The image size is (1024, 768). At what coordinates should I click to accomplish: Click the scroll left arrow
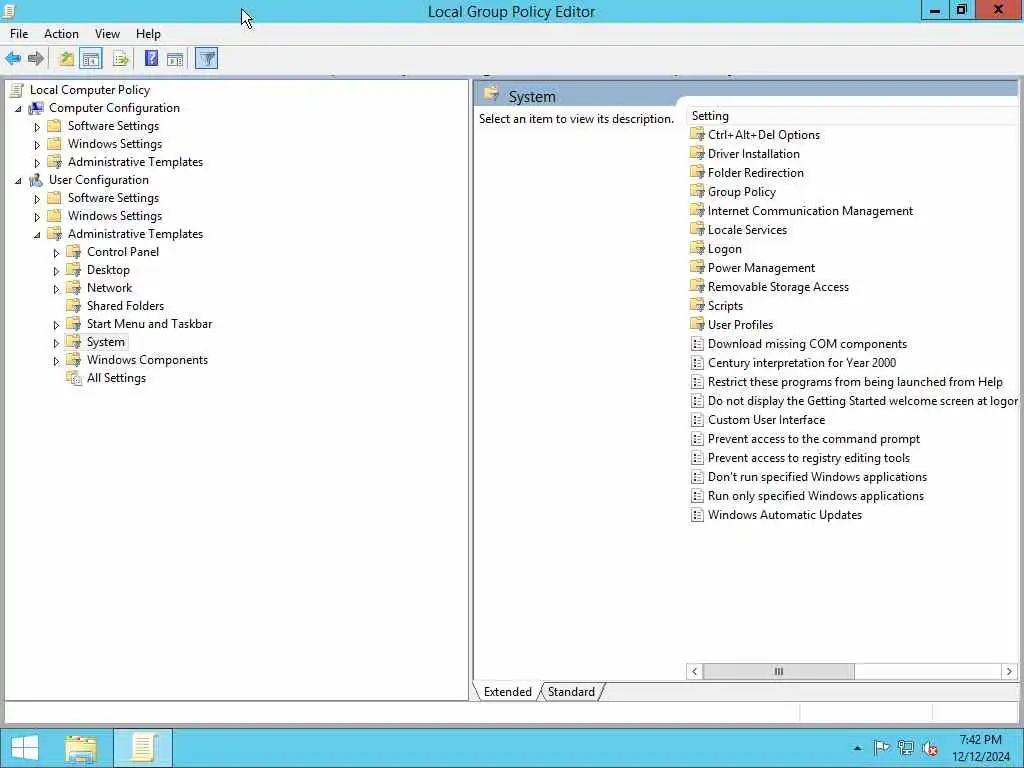pos(695,671)
